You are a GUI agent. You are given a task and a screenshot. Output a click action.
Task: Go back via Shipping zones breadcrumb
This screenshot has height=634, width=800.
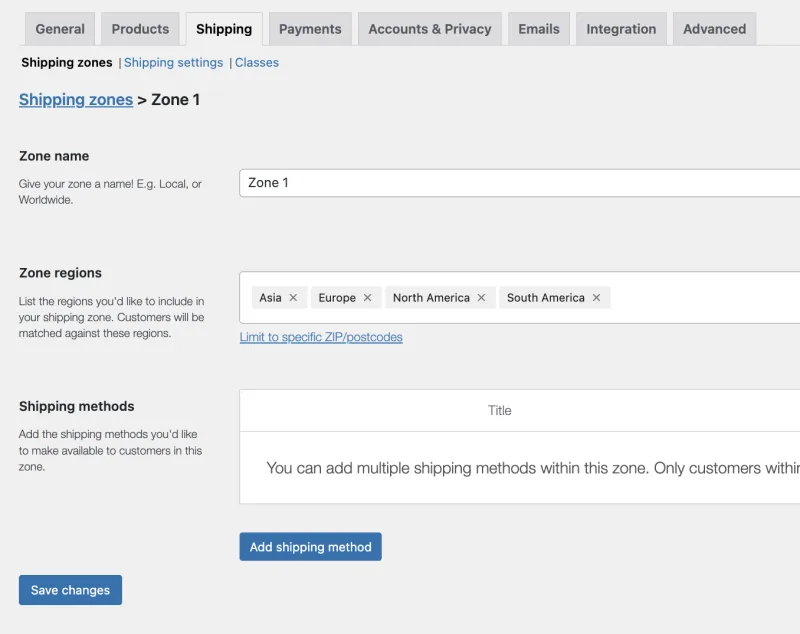pos(76,99)
